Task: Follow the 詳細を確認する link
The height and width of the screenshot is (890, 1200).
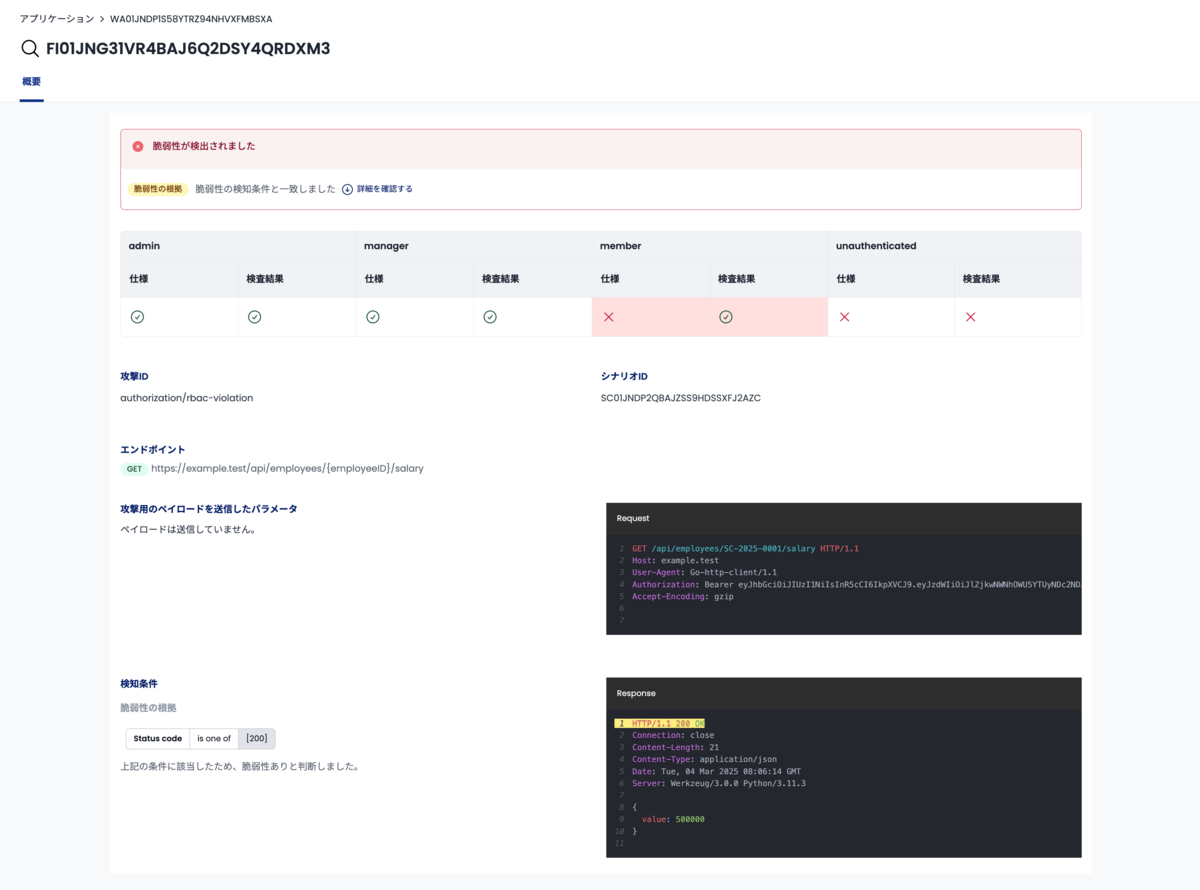Action: [387, 189]
